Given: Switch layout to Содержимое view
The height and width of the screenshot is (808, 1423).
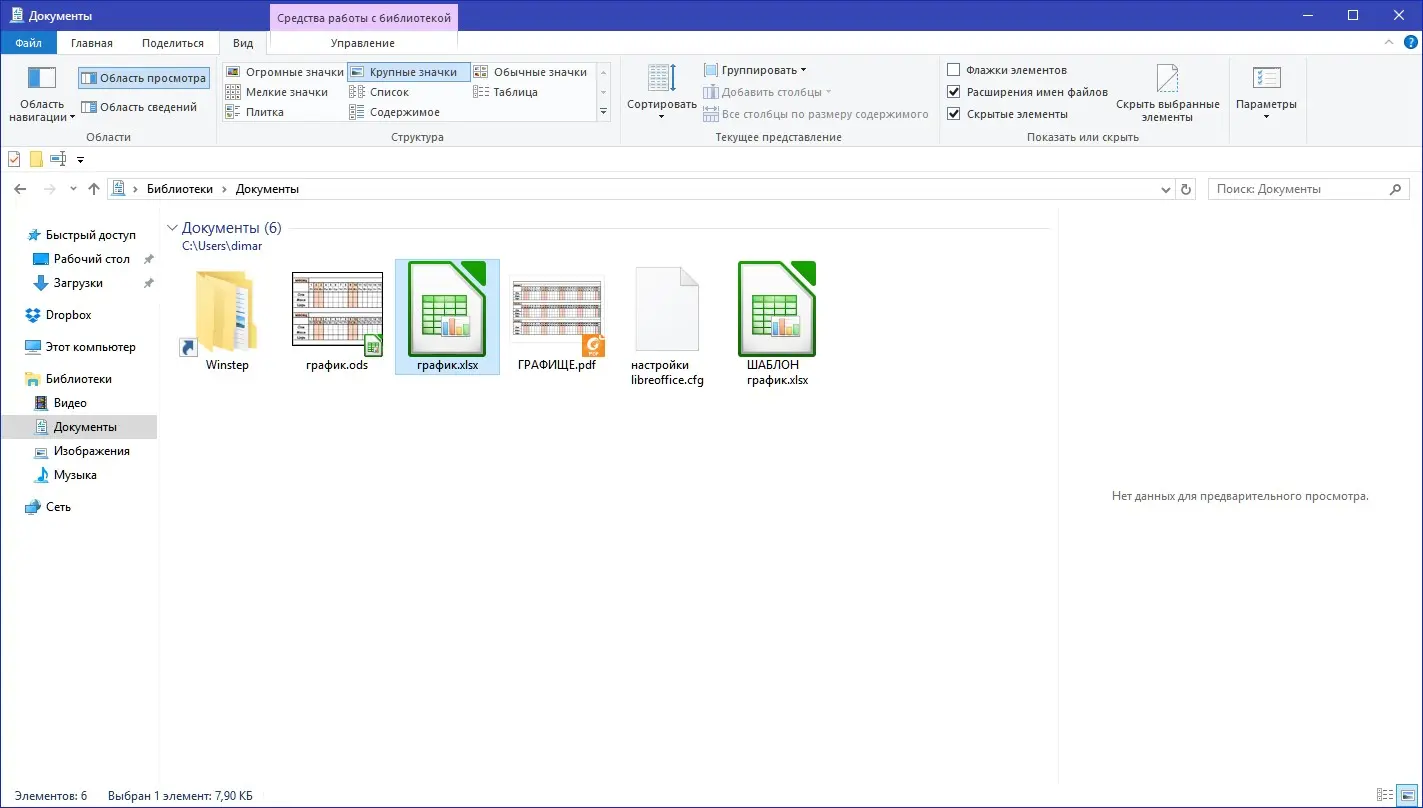Looking at the screenshot, I should coord(395,112).
